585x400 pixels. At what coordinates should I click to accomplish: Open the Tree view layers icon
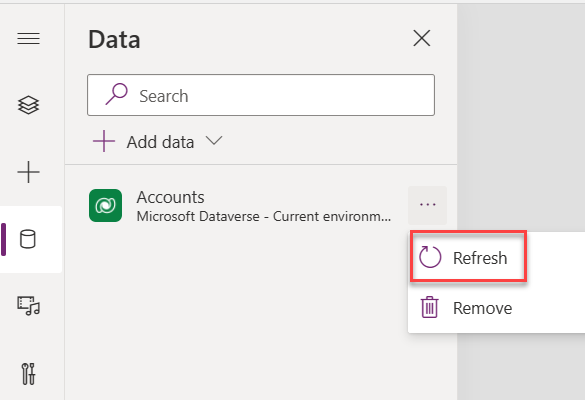[28, 105]
